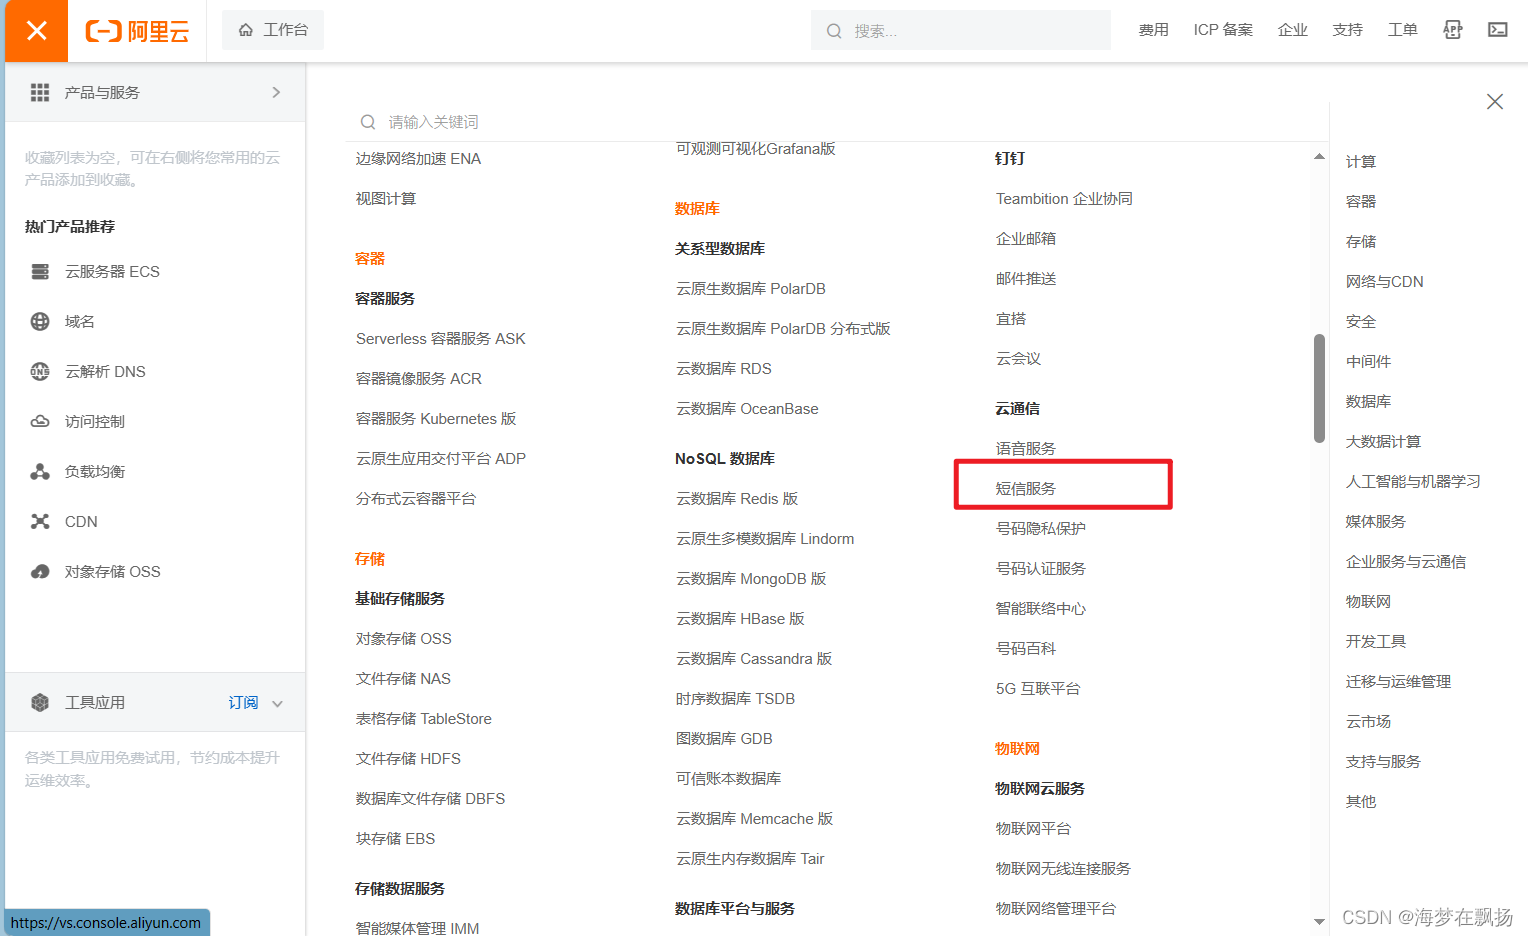Click the top 搜索 input field
The image size is (1528, 936).
961,30
